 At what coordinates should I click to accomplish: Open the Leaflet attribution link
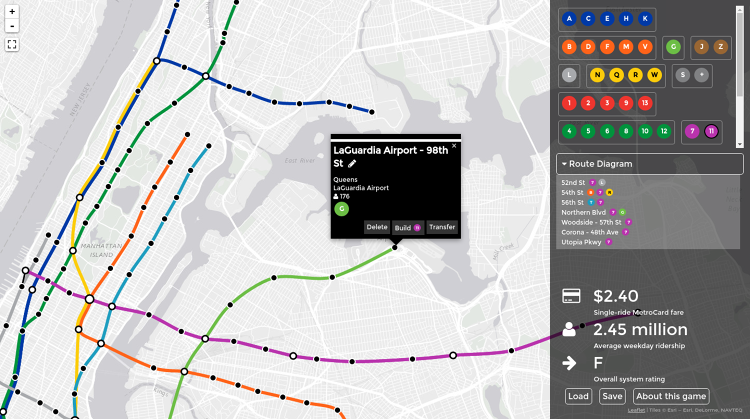[636, 410]
